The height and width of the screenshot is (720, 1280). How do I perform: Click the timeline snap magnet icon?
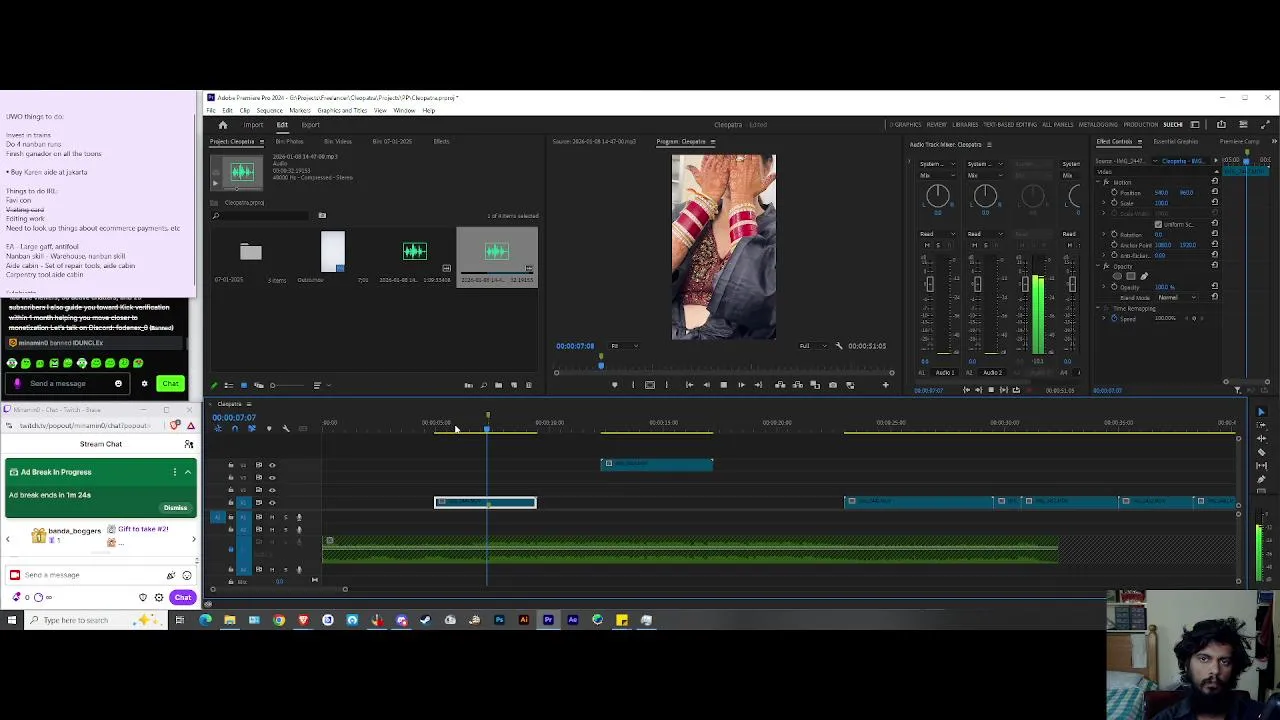(x=235, y=428)
